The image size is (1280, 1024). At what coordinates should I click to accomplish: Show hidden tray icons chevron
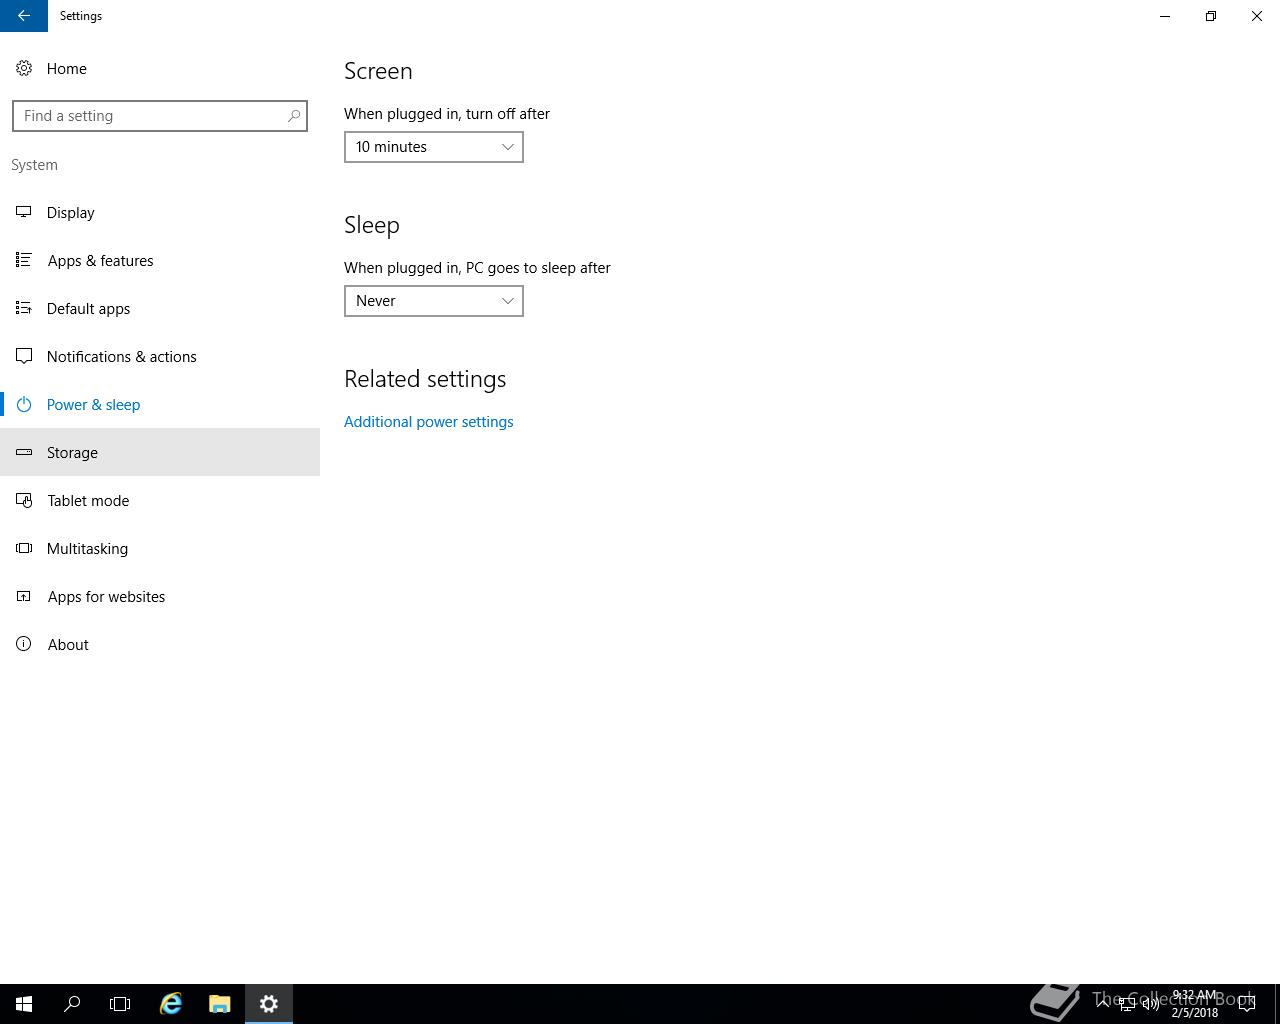1103,1004
